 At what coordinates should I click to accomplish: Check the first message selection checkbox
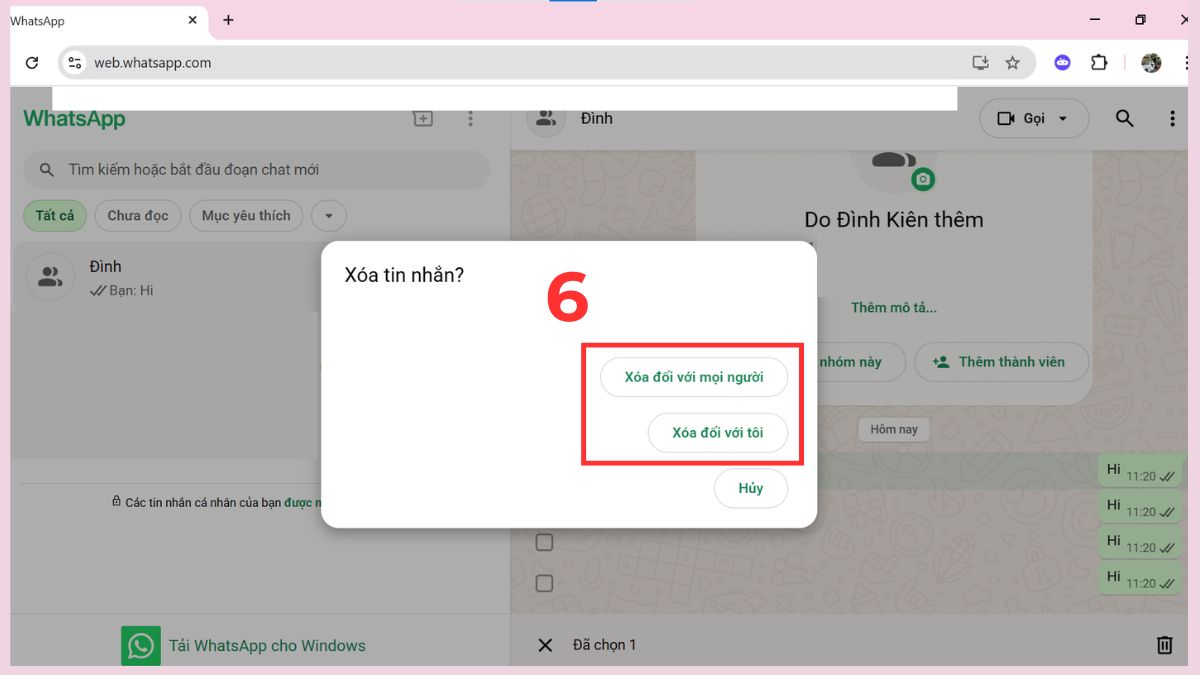pos(544,541)
